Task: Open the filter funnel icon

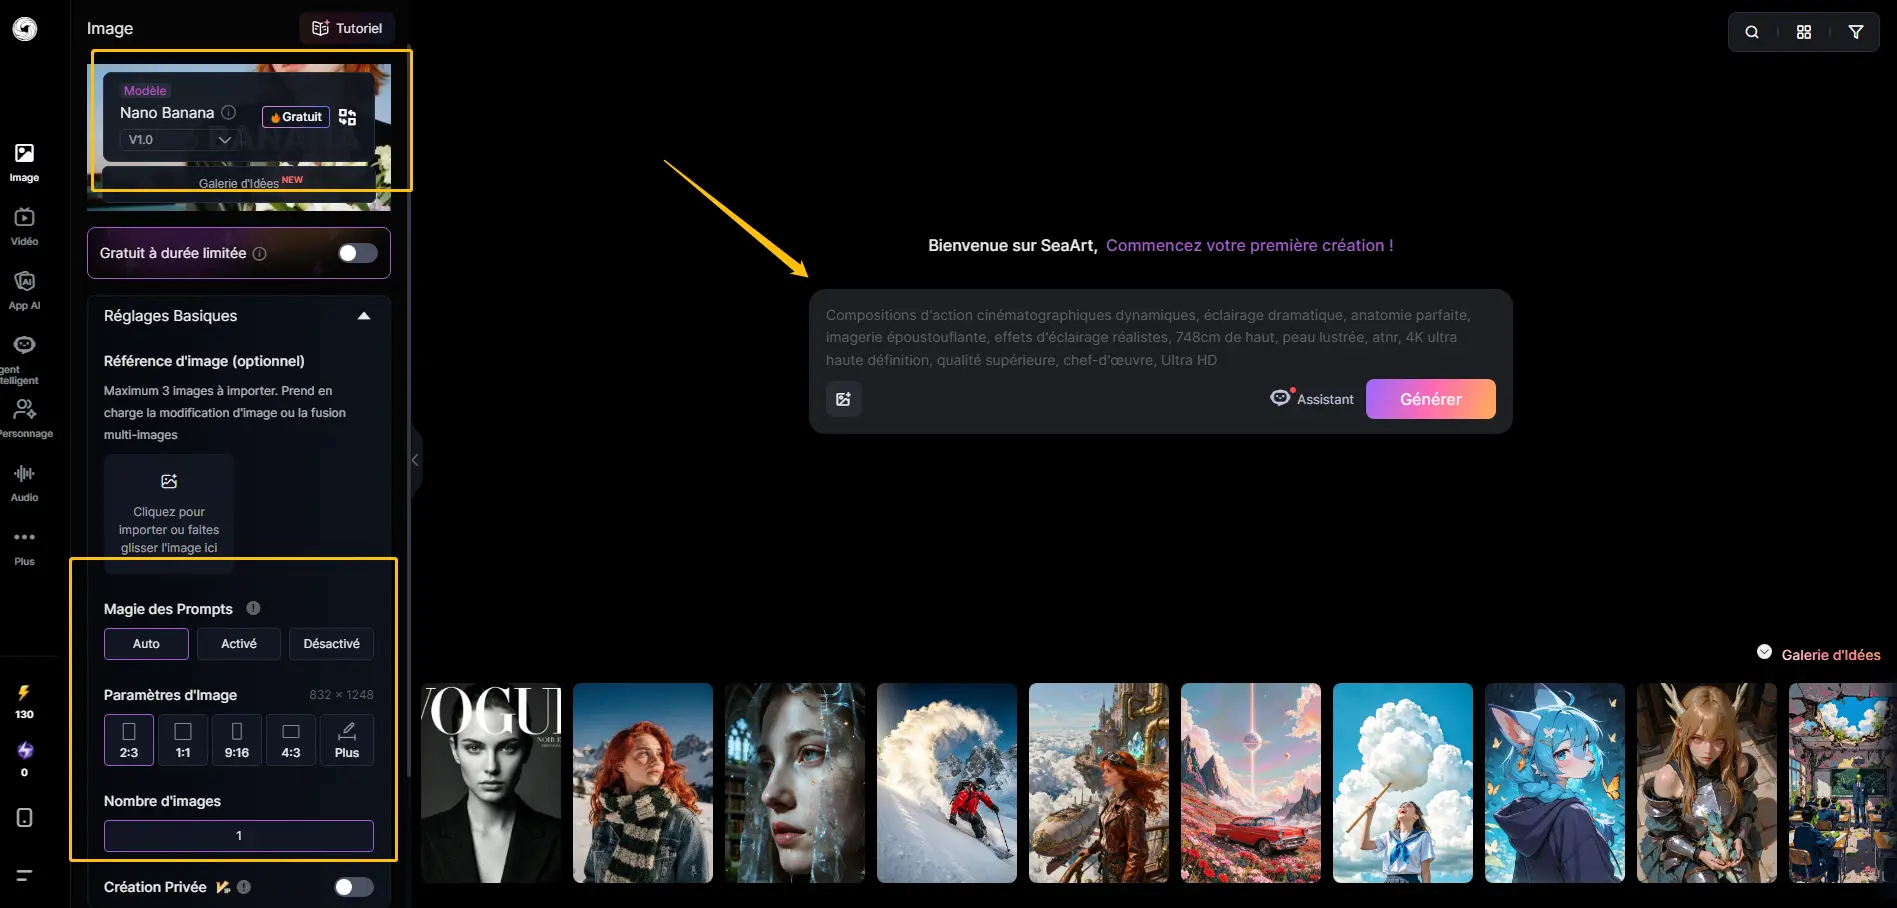Action: click(1856, 32)
